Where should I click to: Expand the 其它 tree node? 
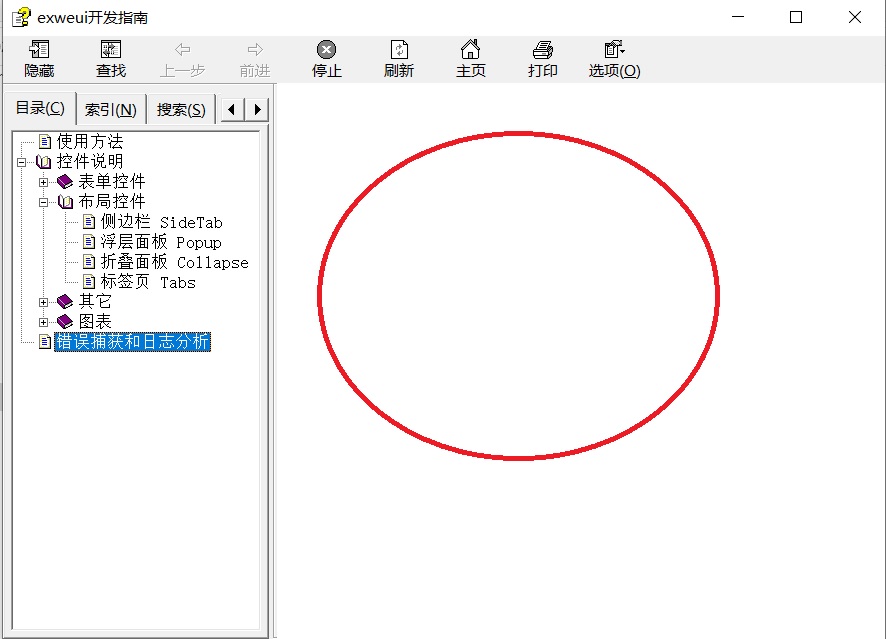pyautogui.click(x=44, y=302)
